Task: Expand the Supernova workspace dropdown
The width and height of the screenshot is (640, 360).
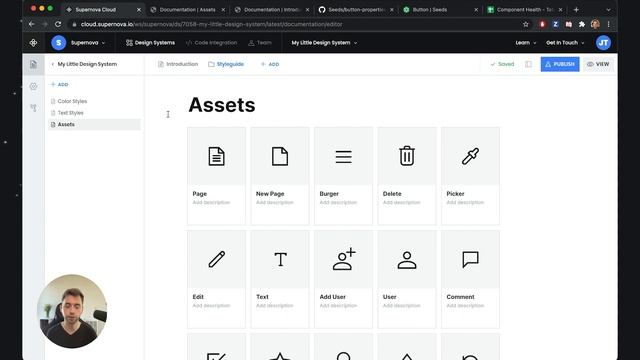Action: click(88, 42)
